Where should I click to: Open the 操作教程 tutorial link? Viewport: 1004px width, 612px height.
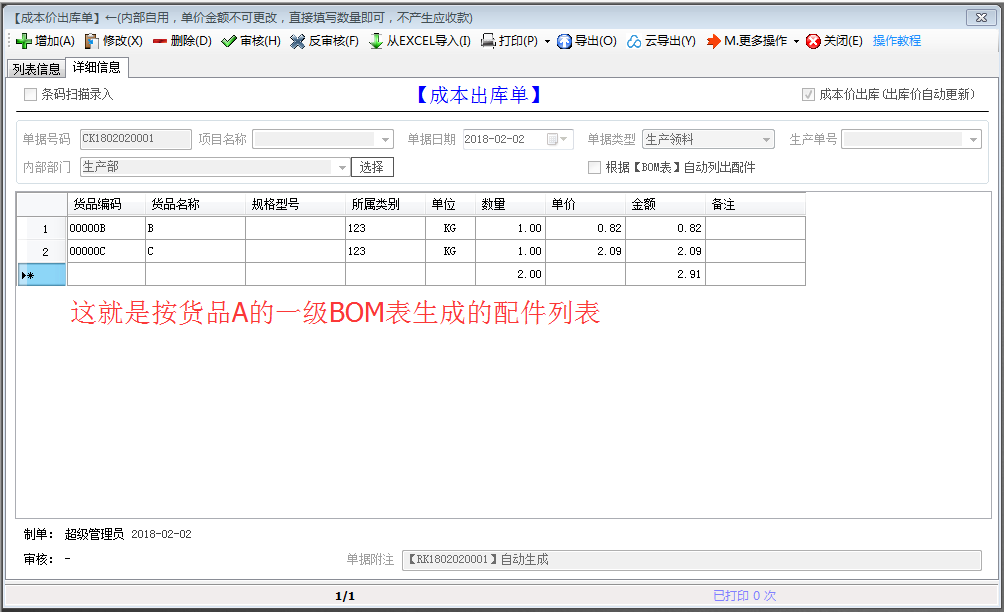(896, 41)
